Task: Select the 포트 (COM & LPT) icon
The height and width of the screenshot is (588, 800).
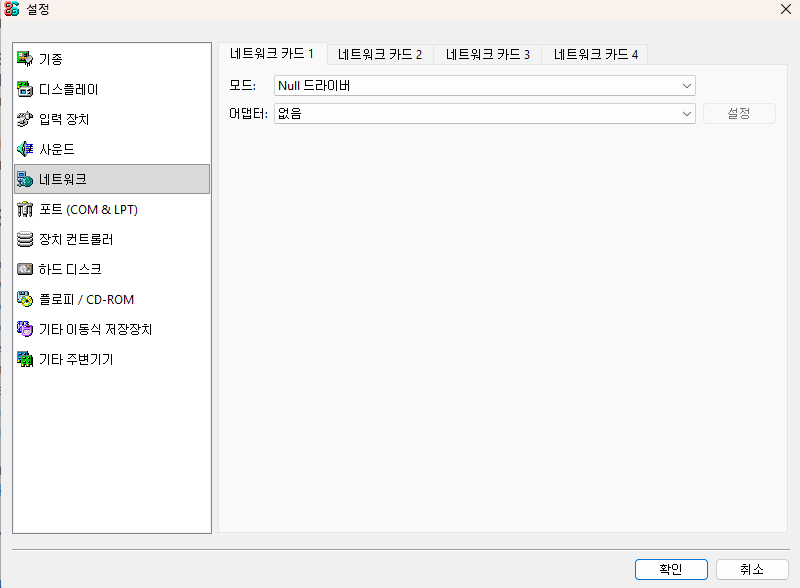Action: pyautogui.click(x=26, y=209)
